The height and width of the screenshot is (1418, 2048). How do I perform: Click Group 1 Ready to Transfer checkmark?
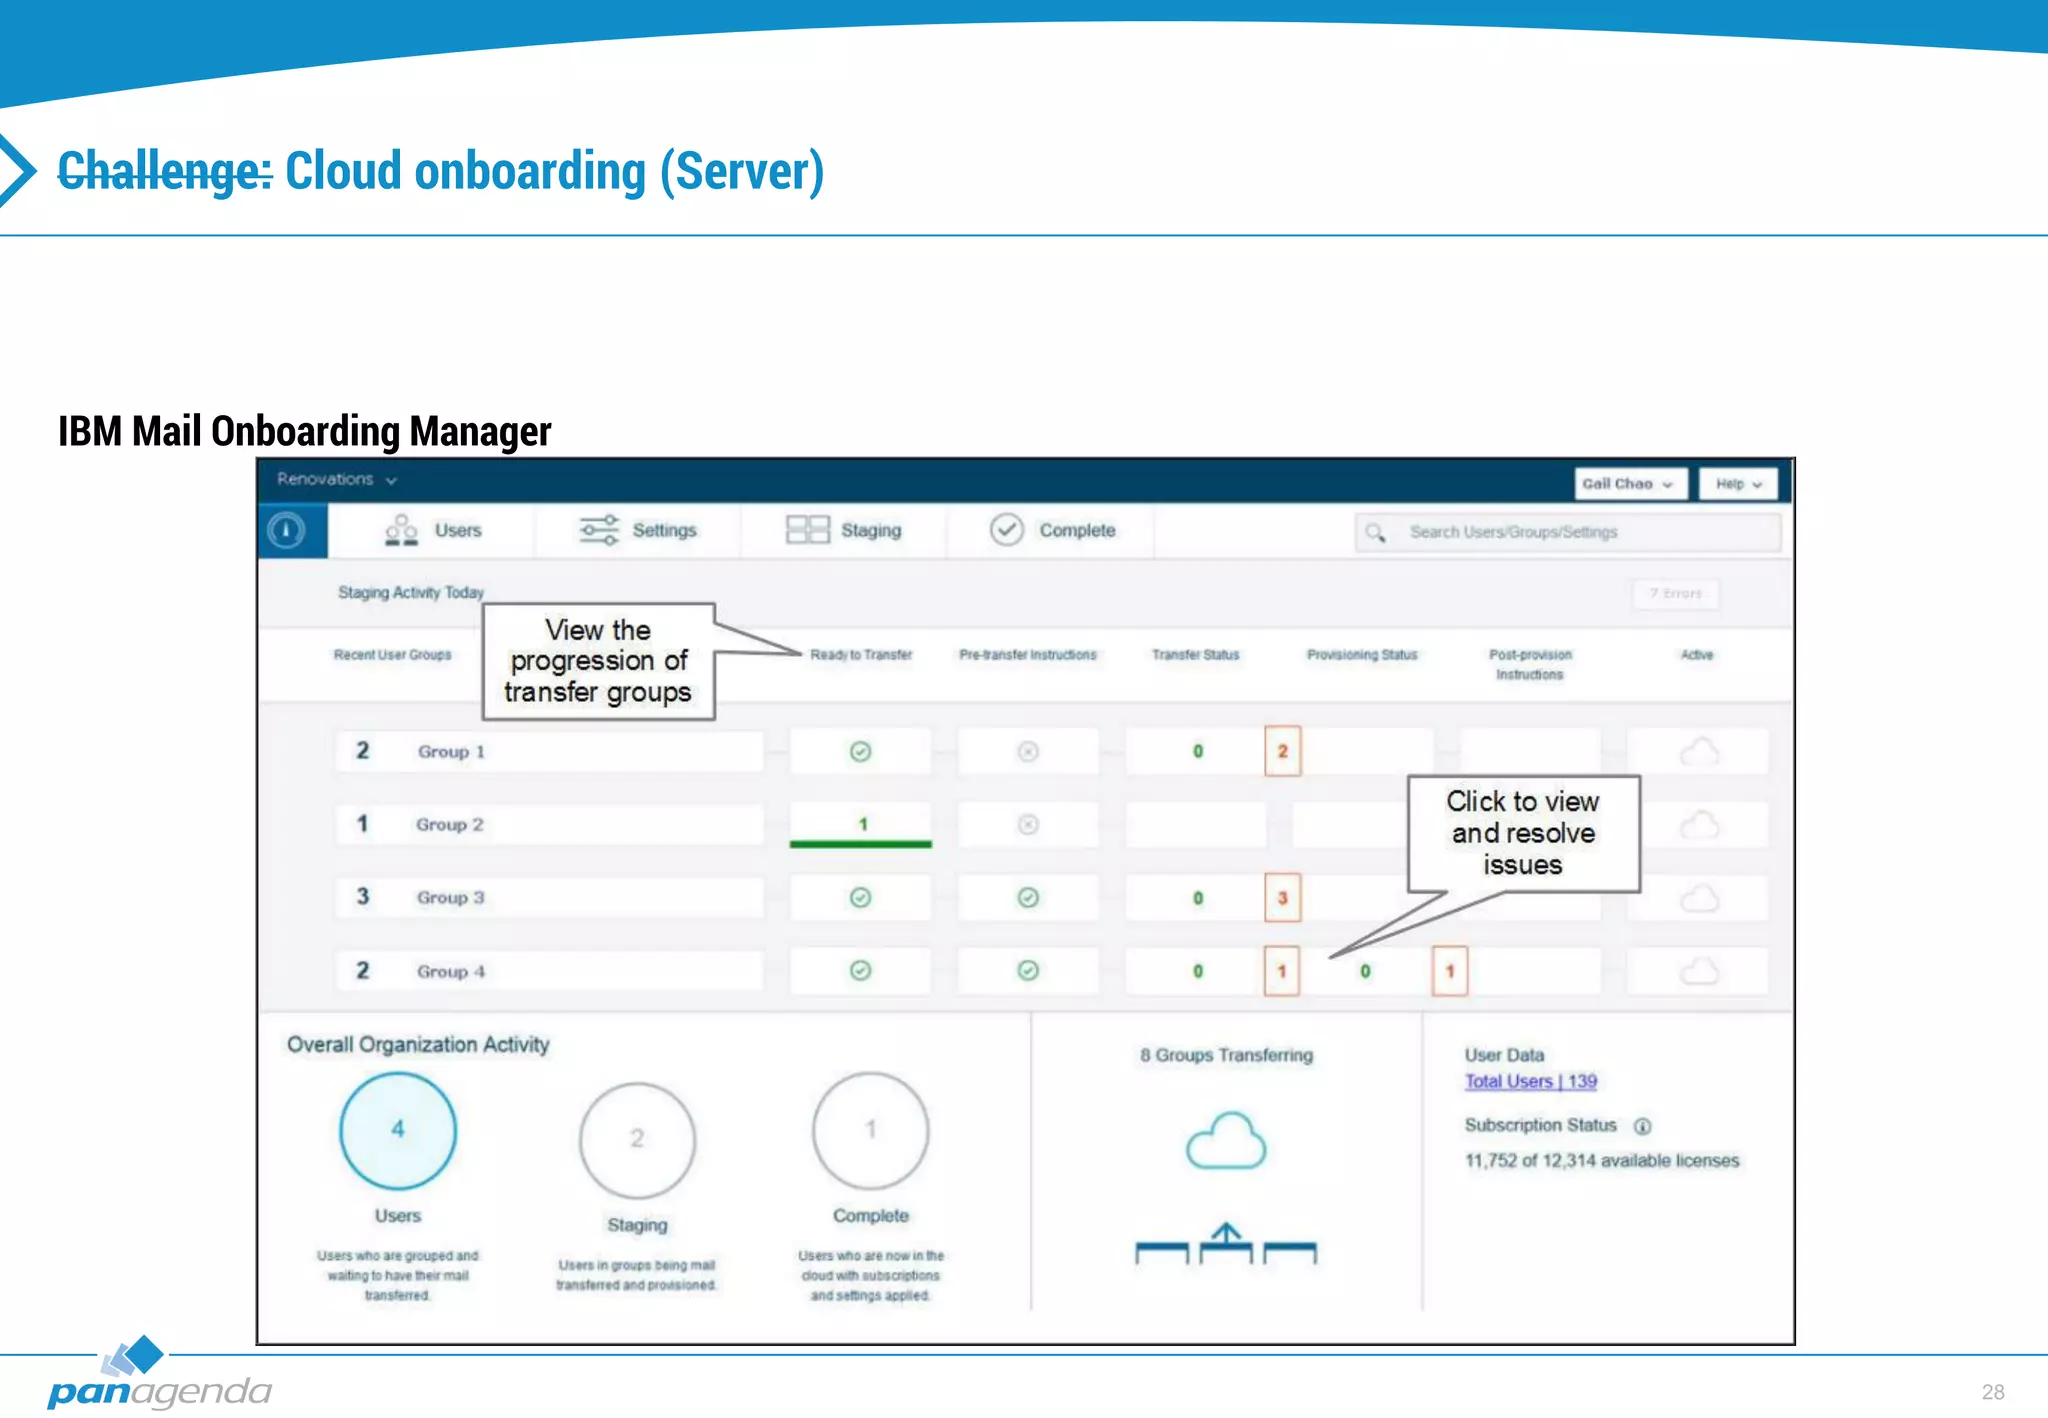tap(860, 751)
